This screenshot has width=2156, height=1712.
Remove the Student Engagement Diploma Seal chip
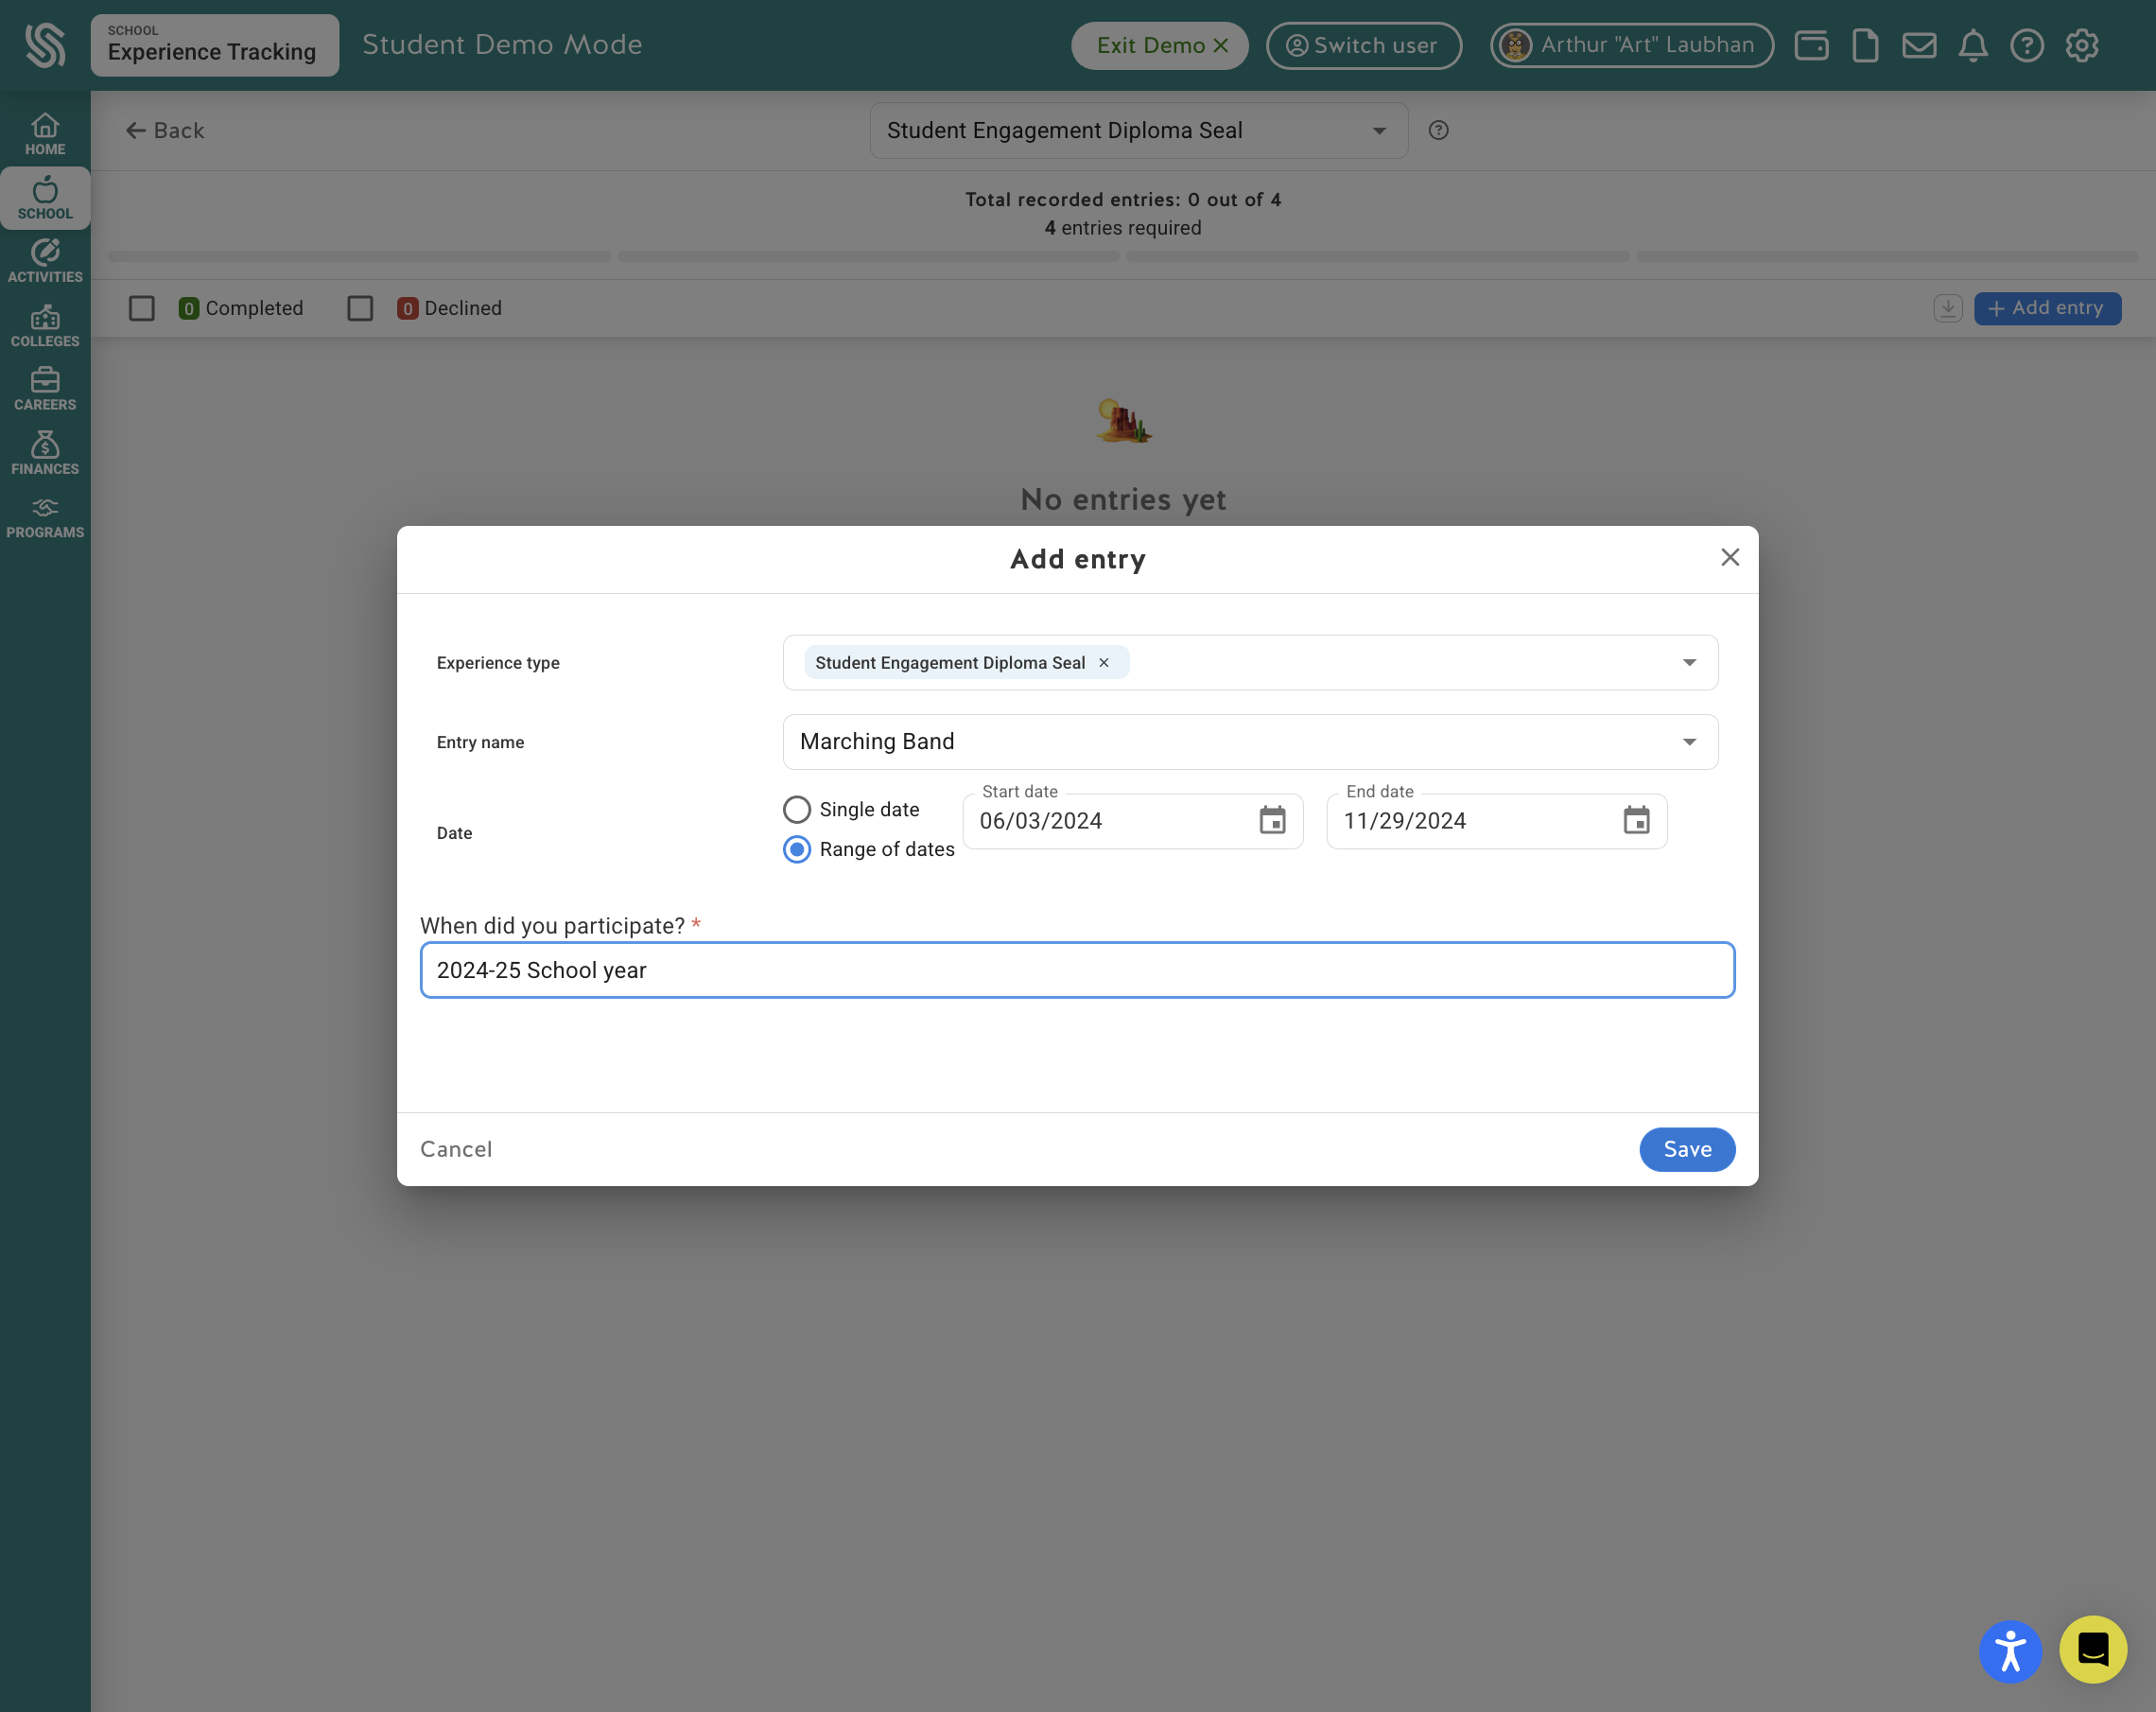click(x=1104, y=662)
